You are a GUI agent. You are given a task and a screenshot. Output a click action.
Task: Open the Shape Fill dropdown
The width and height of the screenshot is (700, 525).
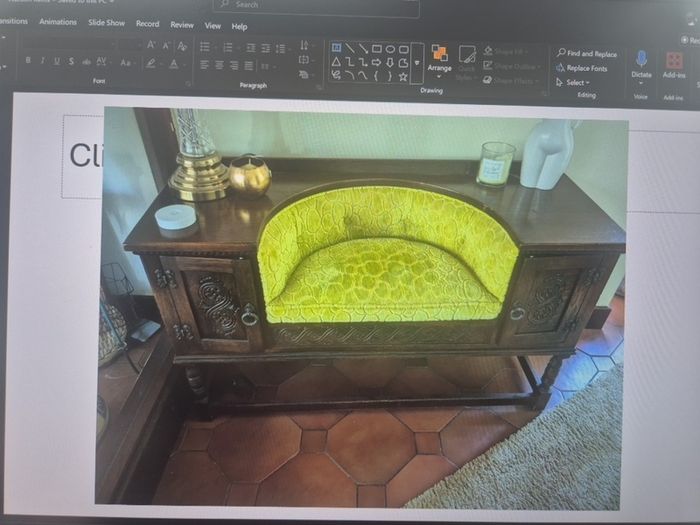507,52
